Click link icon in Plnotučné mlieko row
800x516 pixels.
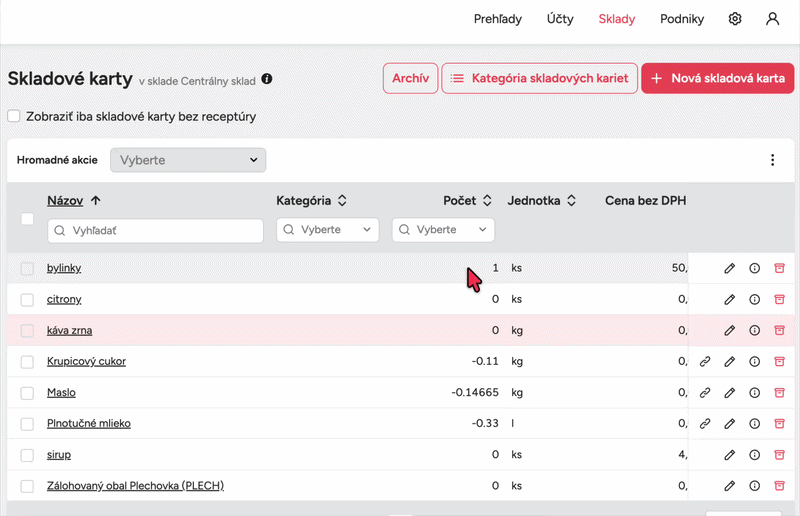[705, 424]
